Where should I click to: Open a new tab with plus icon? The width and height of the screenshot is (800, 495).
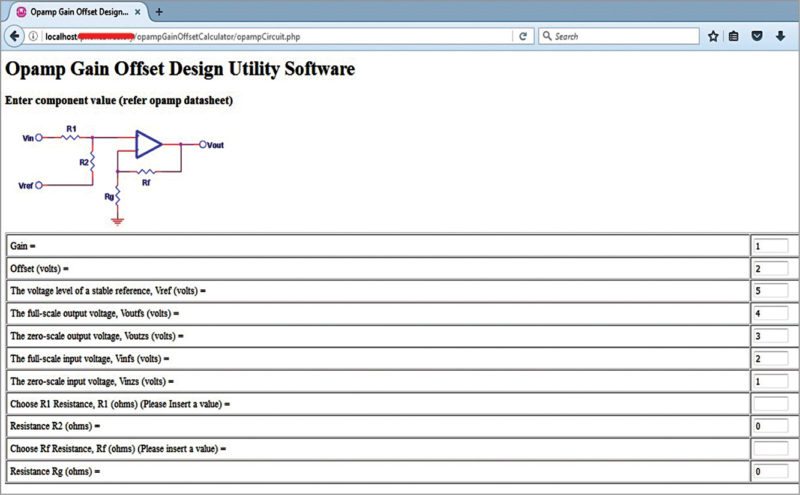click(x=158, y=11)
